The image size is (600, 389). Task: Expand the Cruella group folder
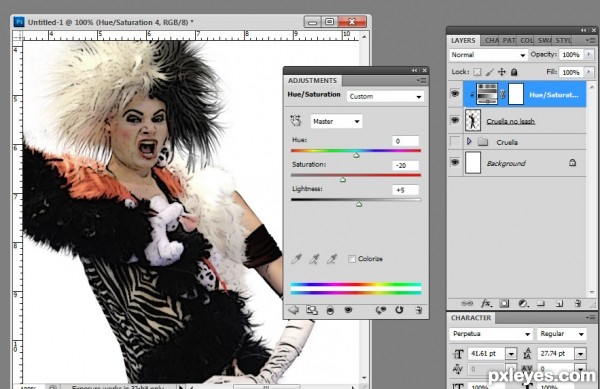click(469, 142)
